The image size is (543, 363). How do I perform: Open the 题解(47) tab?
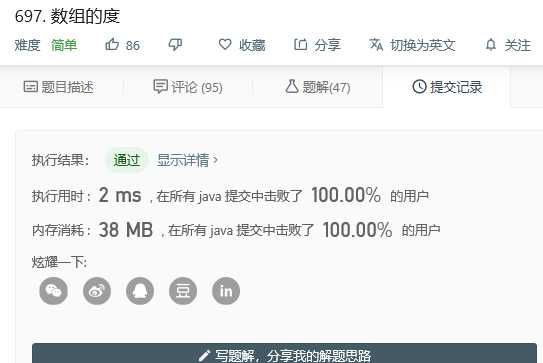tap(318, 87)
